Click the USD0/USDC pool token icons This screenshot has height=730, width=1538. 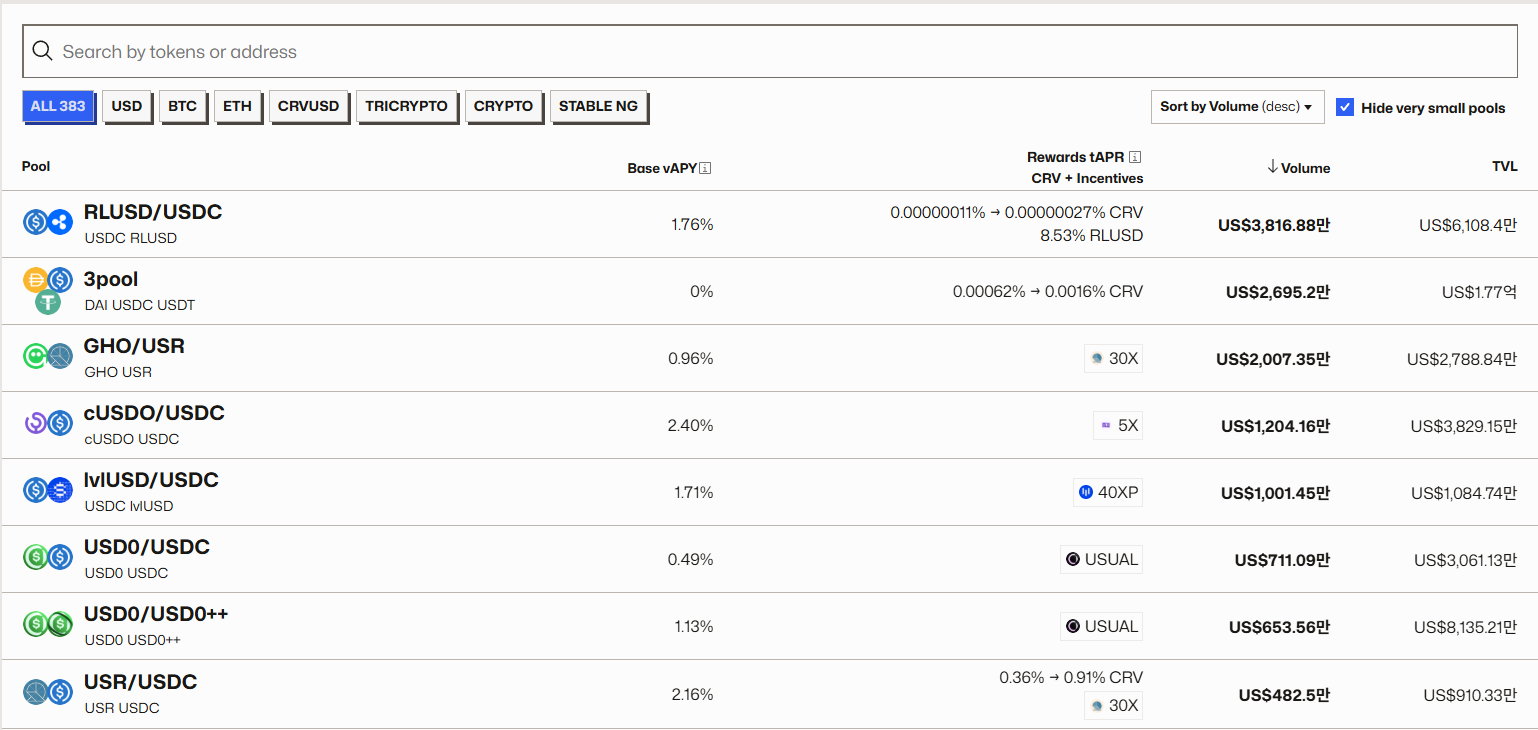pyautogui.click(x=48, y=557)
